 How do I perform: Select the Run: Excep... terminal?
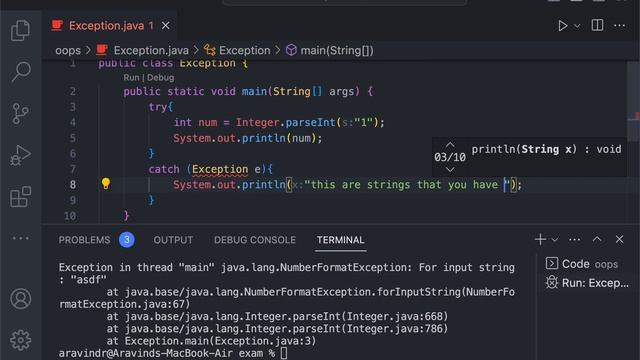[x=587, y=283]
